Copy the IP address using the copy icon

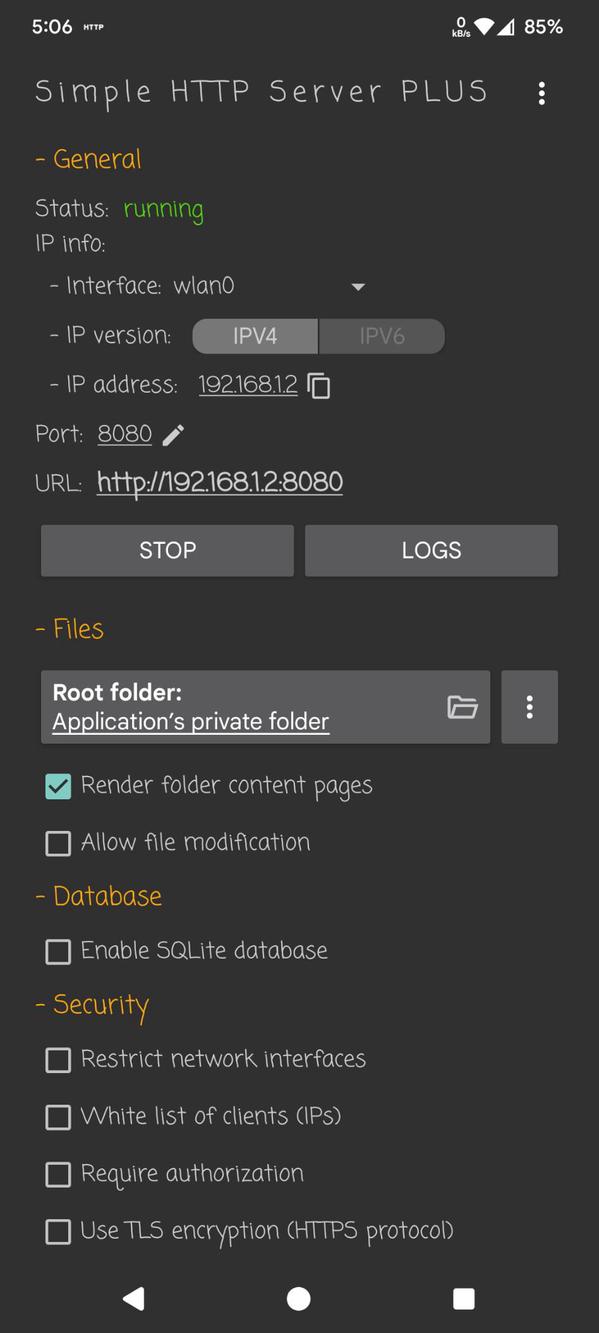point(318,385)
